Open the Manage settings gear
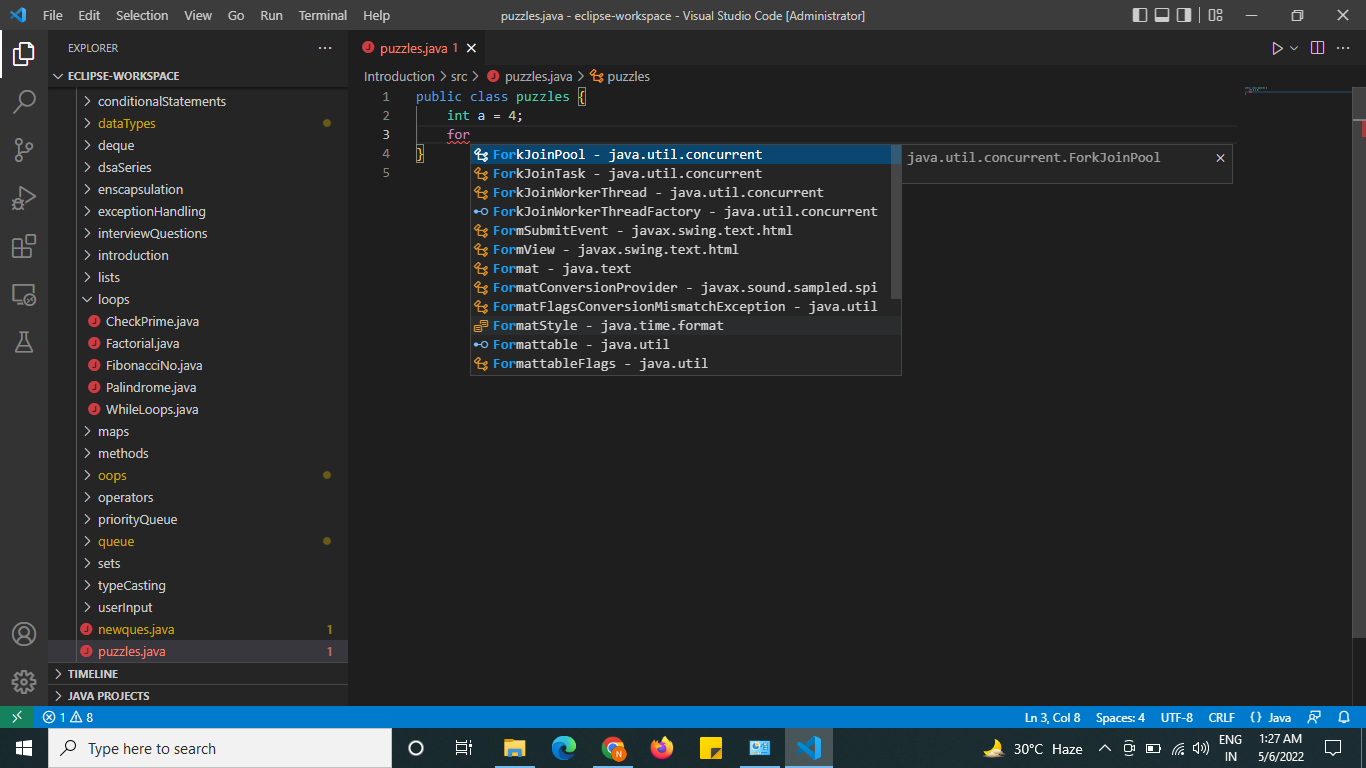The height and width of the screenshot is (768, 1366). 23,682
